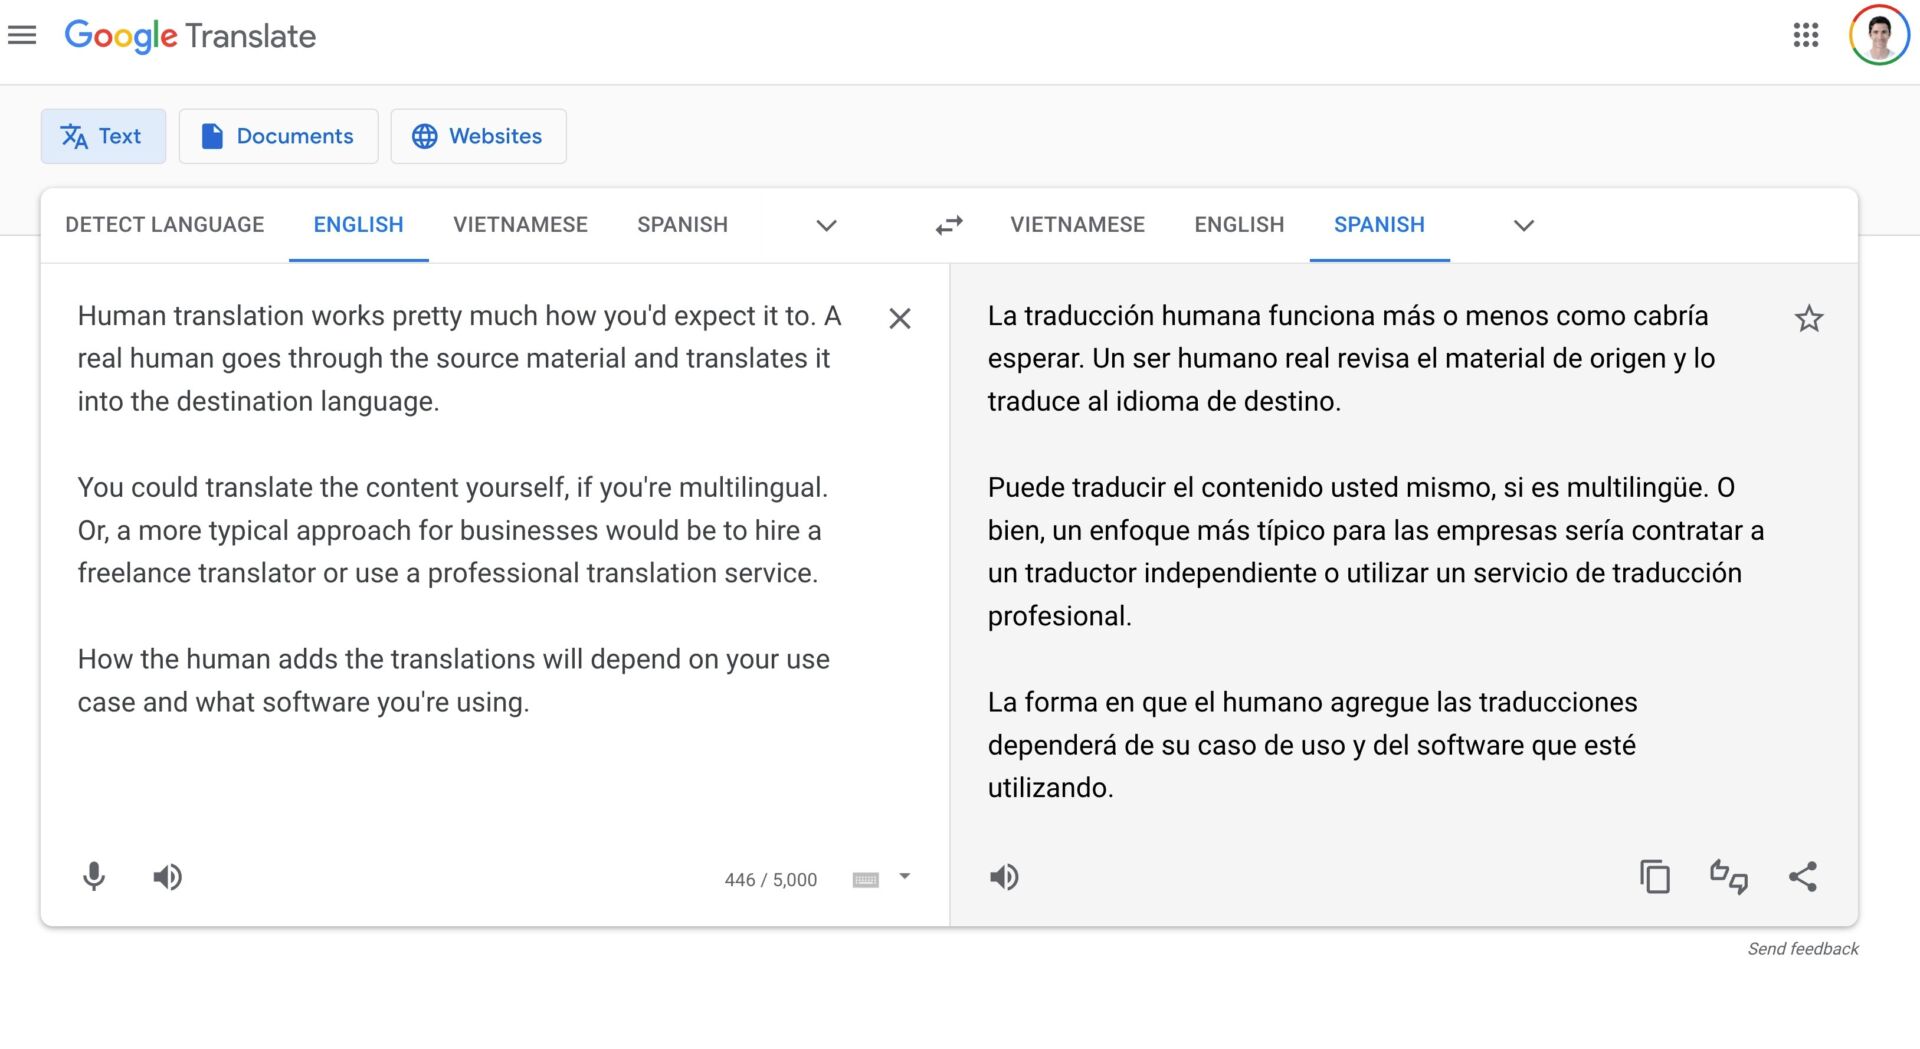This screenshot has width=1920, height=1049.
Task: Open the on-screen keyboard input
Action: click(866, 878)
